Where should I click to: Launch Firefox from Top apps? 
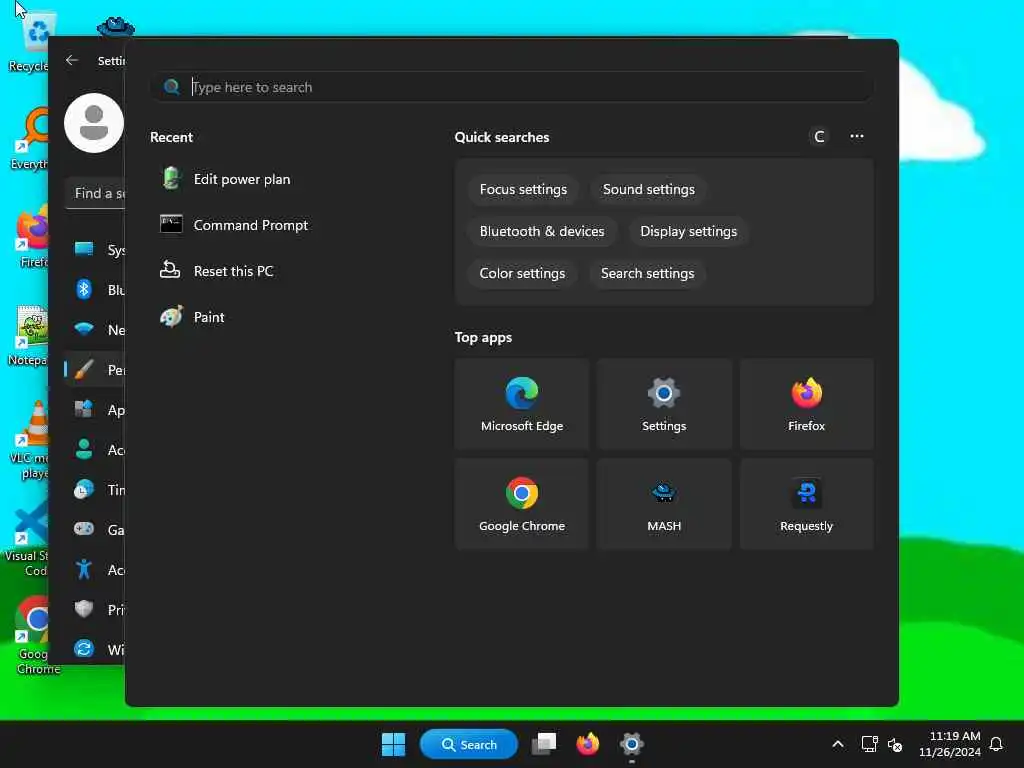point(807,404)
